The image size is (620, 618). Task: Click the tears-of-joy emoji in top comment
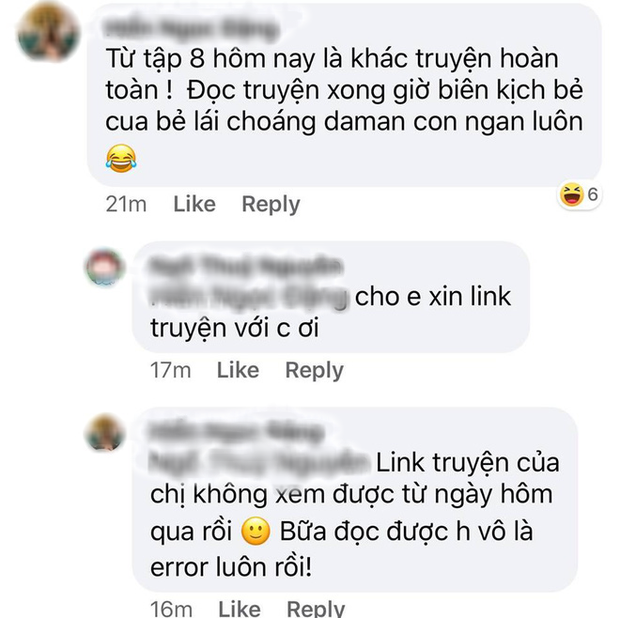[x=121, y=159]
